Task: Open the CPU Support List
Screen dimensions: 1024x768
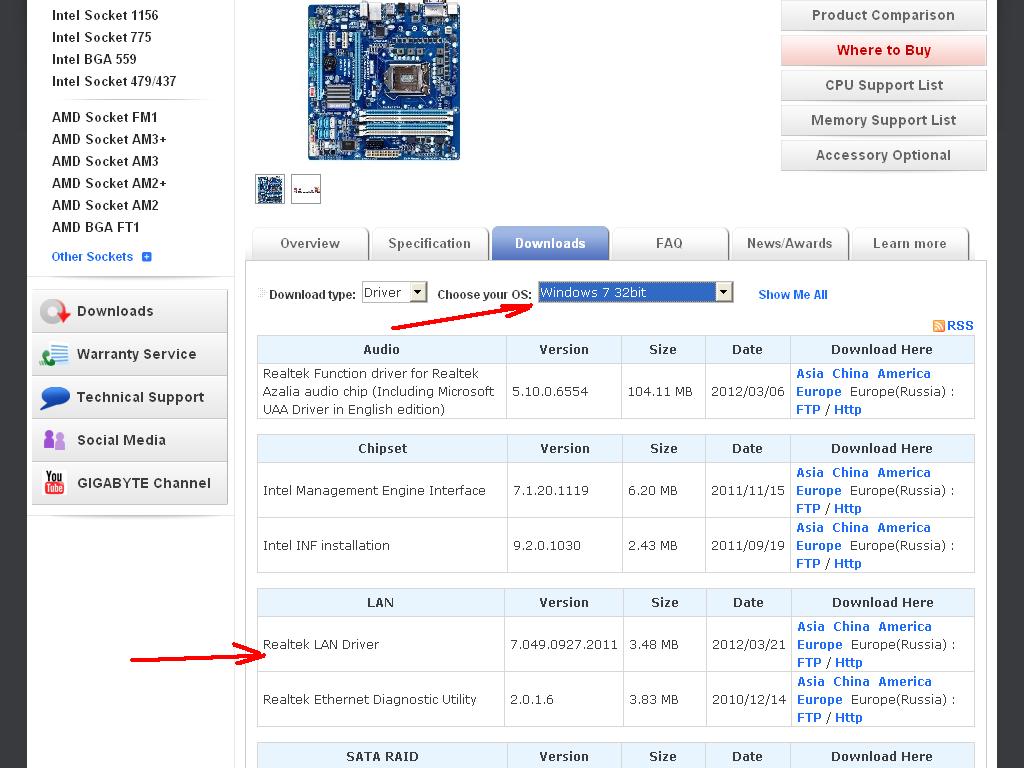Action: tap(884, 86)
